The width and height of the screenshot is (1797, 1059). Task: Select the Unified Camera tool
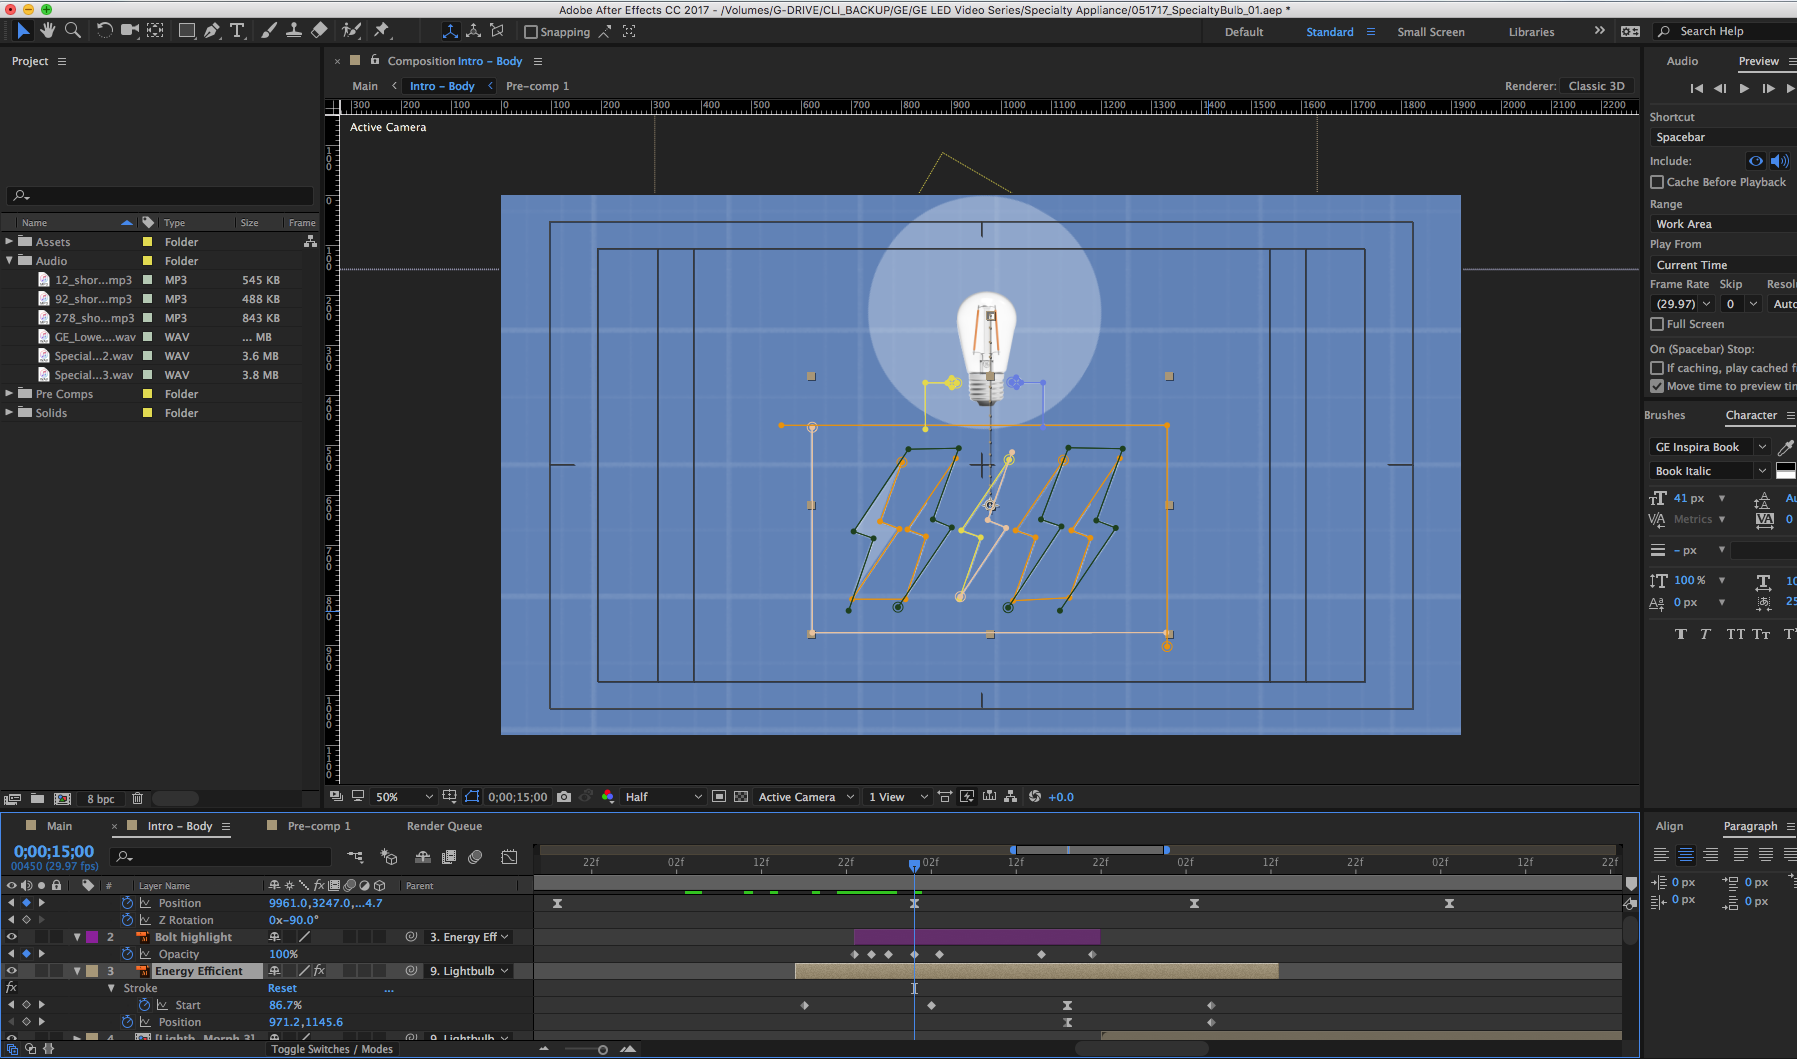[130, 31]
